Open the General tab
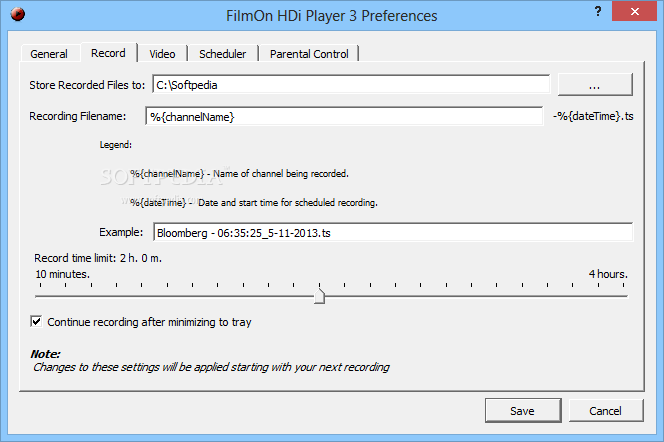 [x=49, y=54]
